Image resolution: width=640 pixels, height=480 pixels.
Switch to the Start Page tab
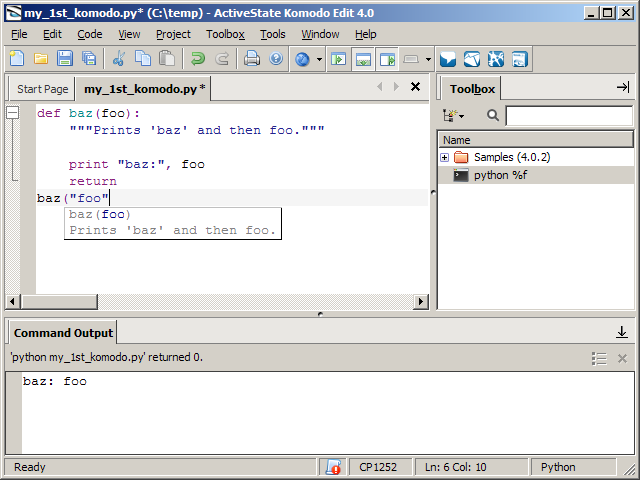42,89
